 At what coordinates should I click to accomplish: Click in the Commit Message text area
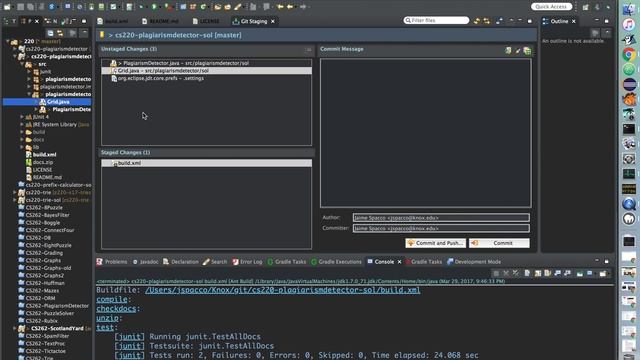tap(425, 133)
